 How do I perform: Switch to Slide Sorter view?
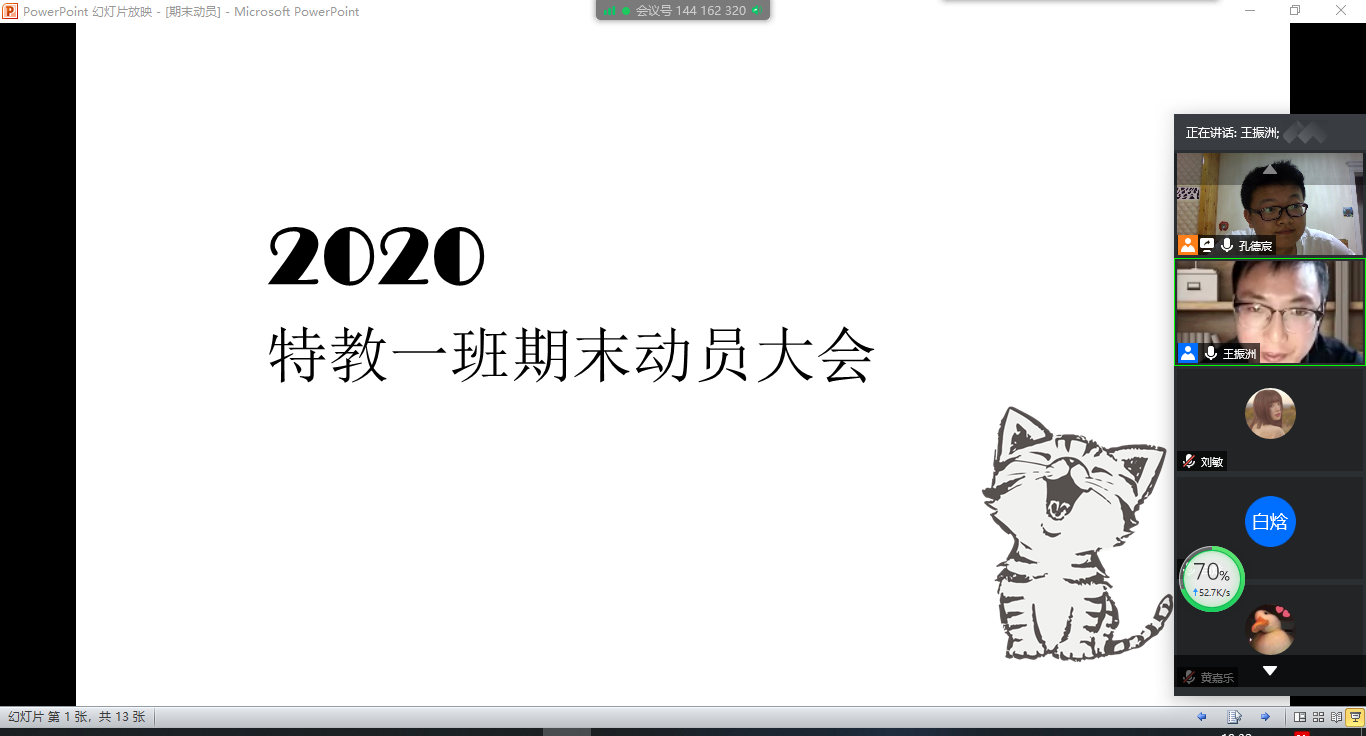pyautogui.click(x=1318, y=717)
